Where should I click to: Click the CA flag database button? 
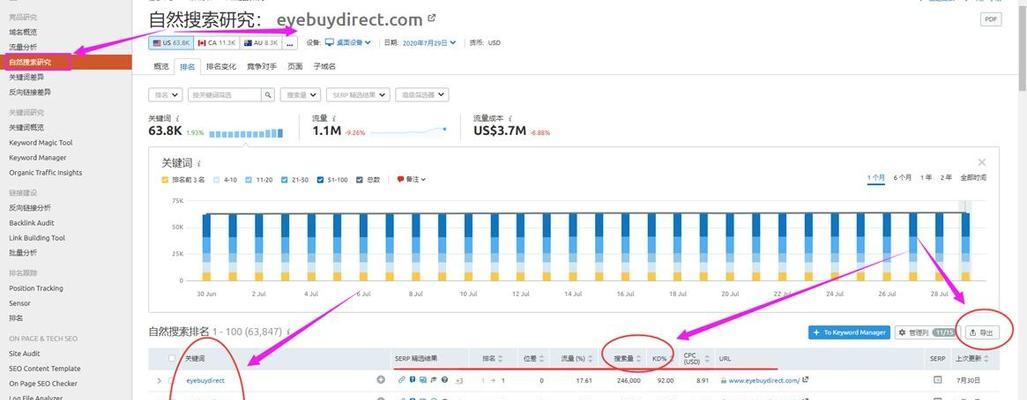pyautogui.click(x=216, y=43)
